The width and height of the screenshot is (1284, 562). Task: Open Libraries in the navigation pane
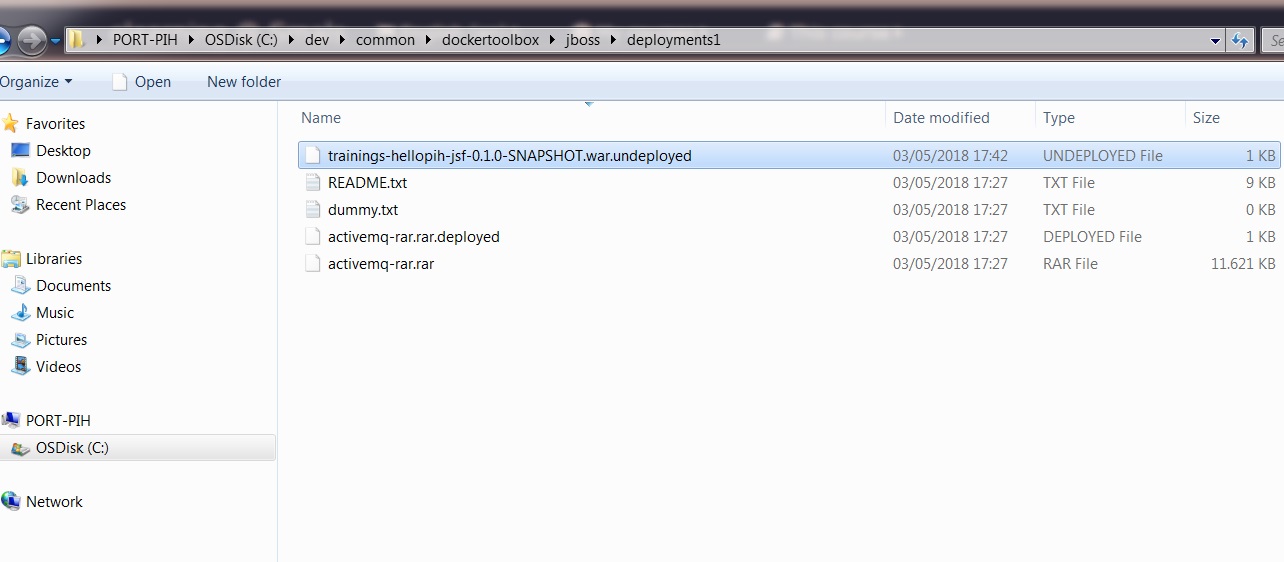point(54,259)
